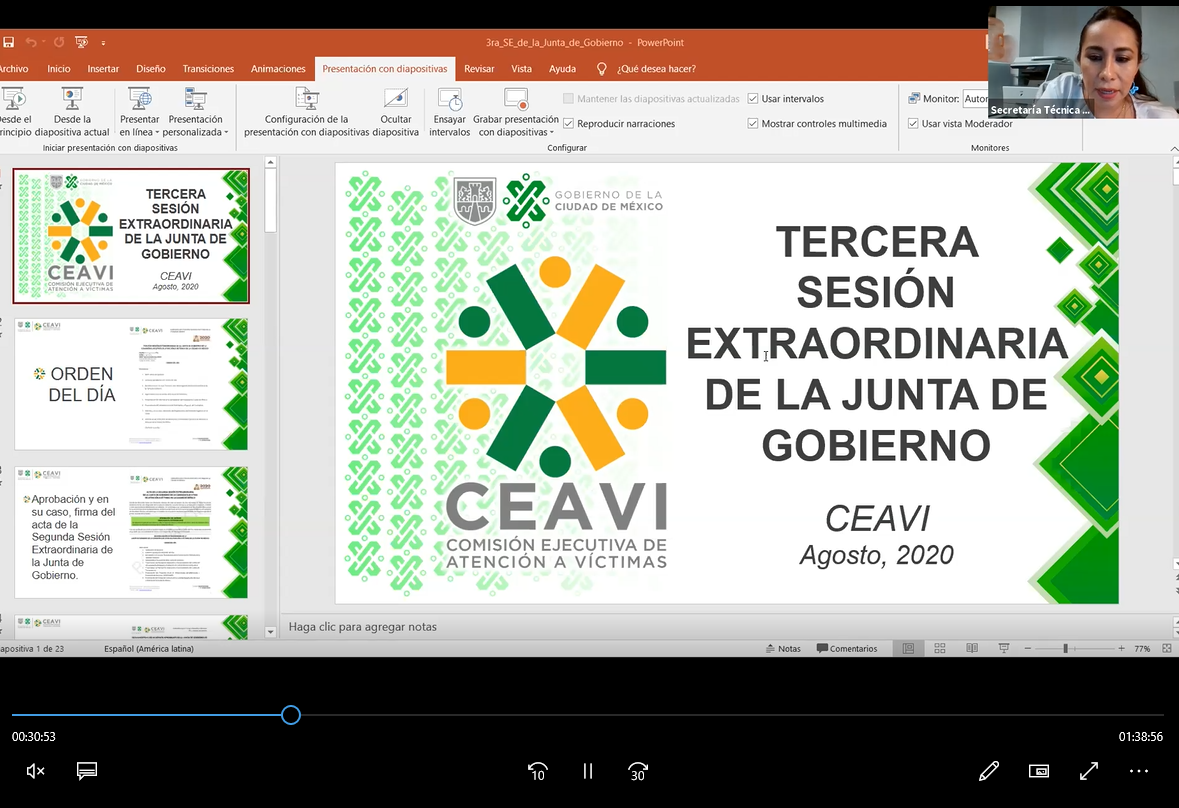This screenshot has height=808, width=1179.
Task: Switch to Animaciones tab
Action: point(278,68)
